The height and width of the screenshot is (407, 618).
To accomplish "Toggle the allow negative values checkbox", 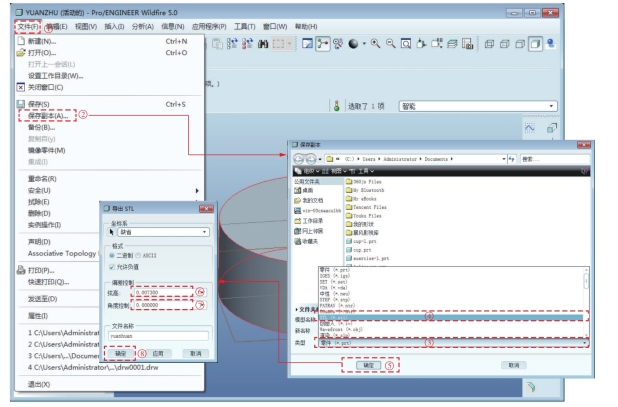I will (112, 267).
